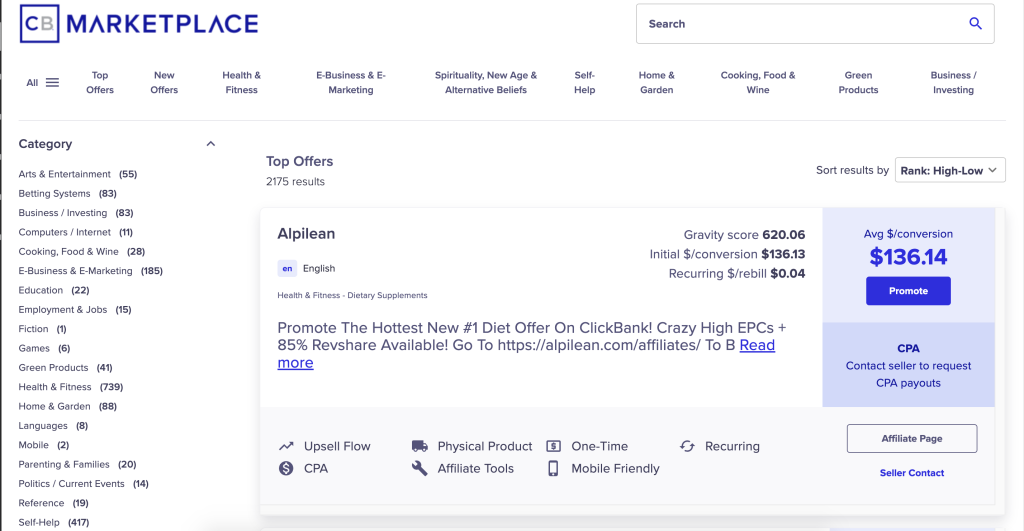Click the Seller Contact link

point(912,473)
